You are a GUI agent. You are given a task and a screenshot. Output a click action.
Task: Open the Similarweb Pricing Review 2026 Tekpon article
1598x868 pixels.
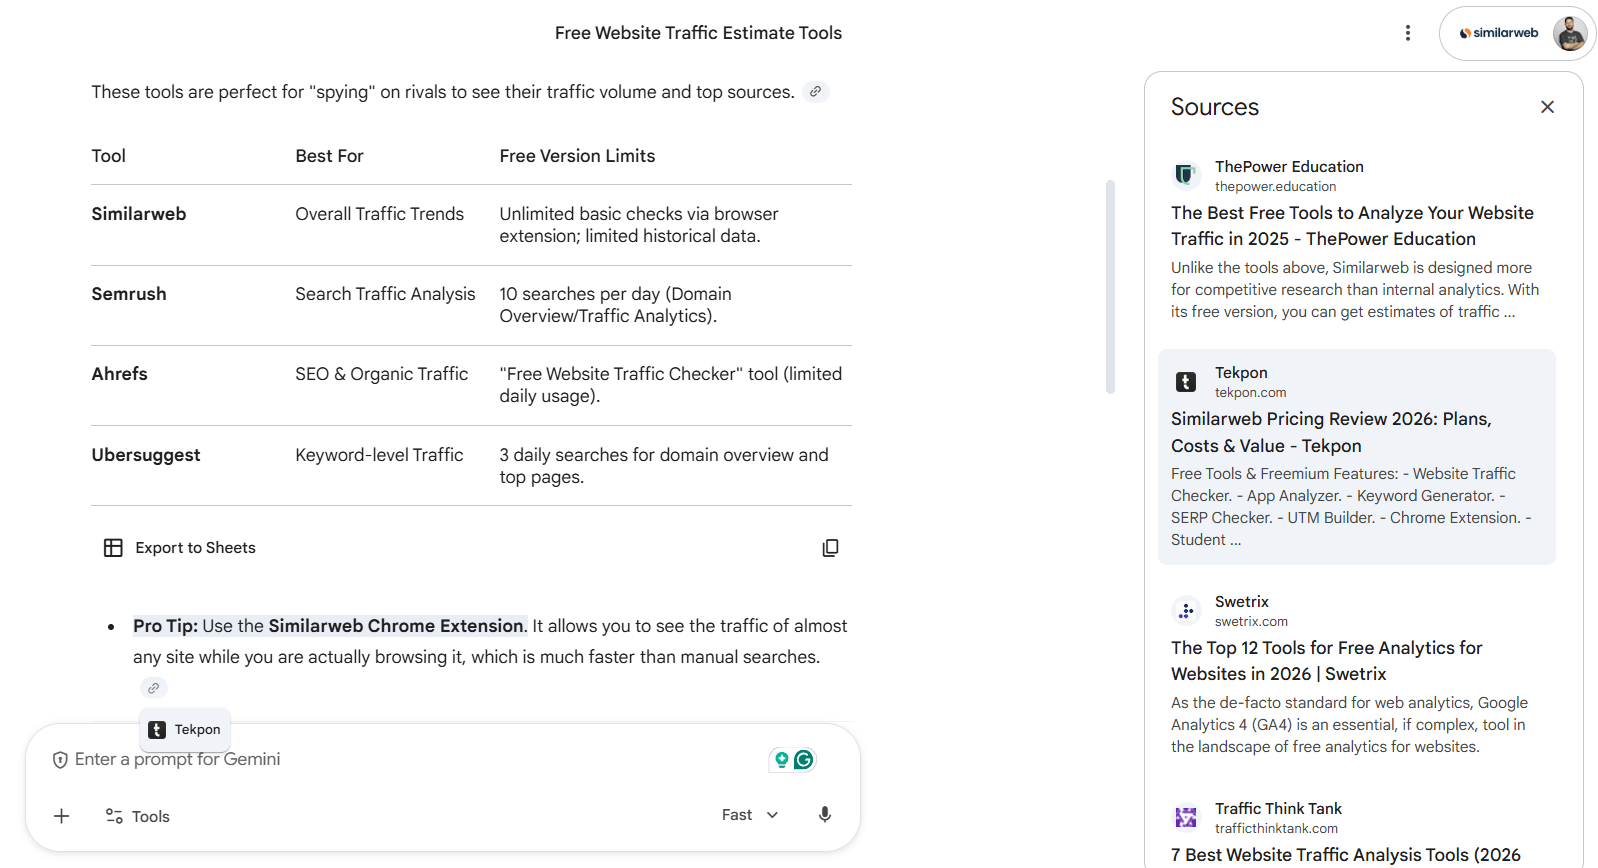point(1331,432)
